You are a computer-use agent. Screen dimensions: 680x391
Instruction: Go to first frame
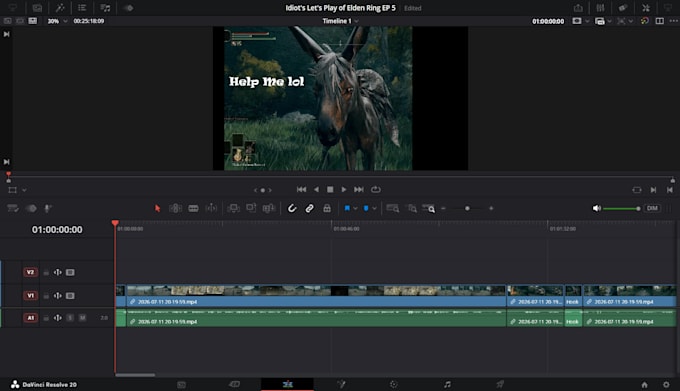(301, 189)
